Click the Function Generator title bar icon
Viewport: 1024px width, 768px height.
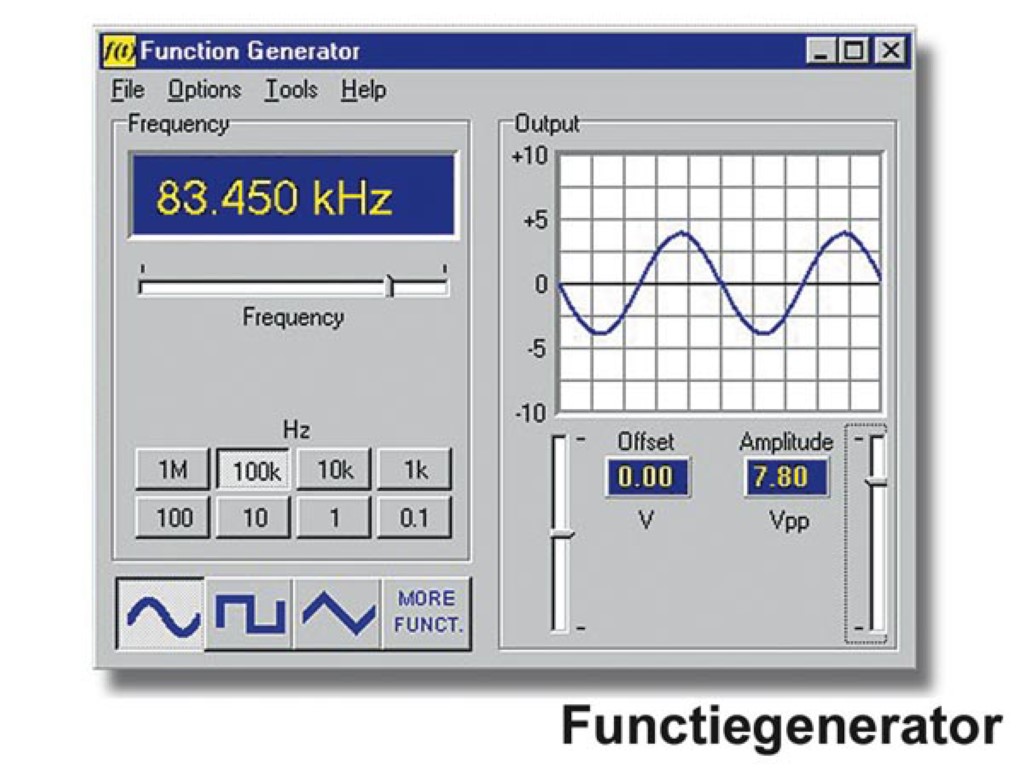[x=120, y=50]
